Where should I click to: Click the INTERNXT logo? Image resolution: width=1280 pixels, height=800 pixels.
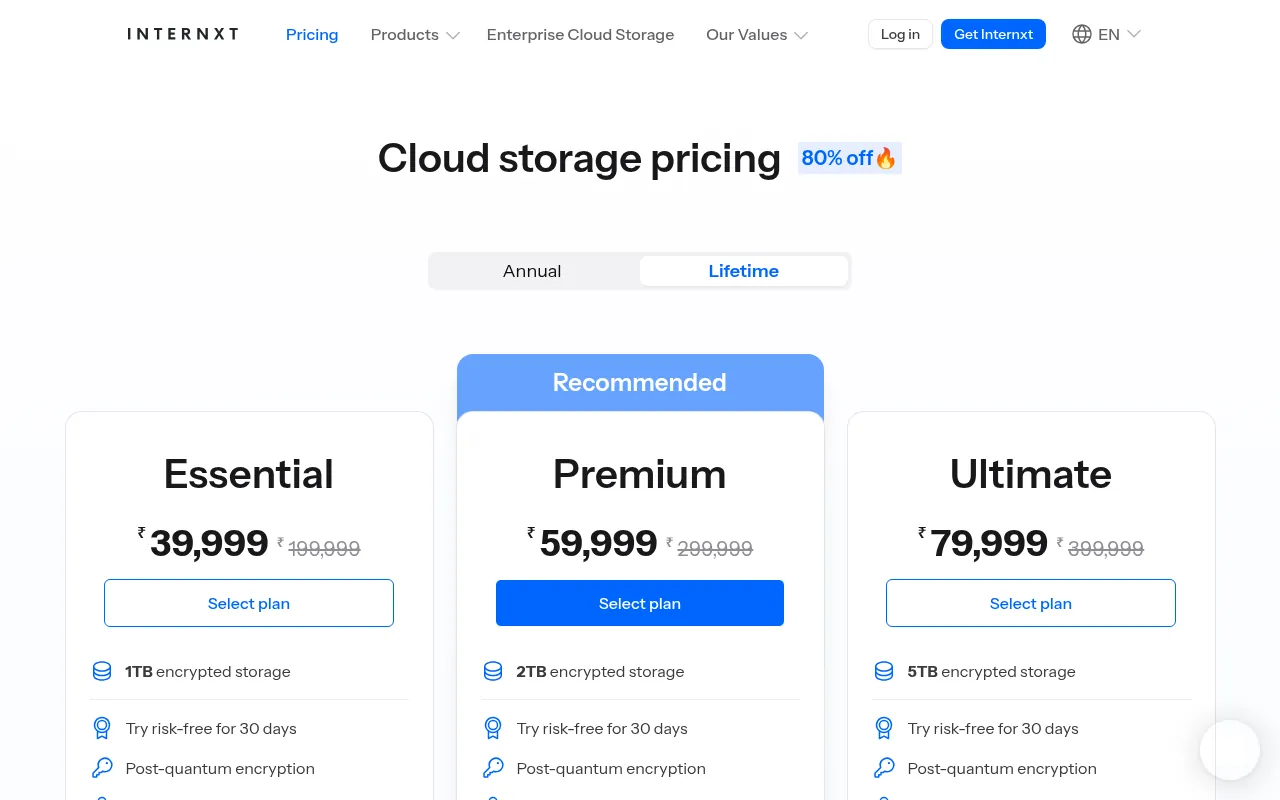(183, 34)
